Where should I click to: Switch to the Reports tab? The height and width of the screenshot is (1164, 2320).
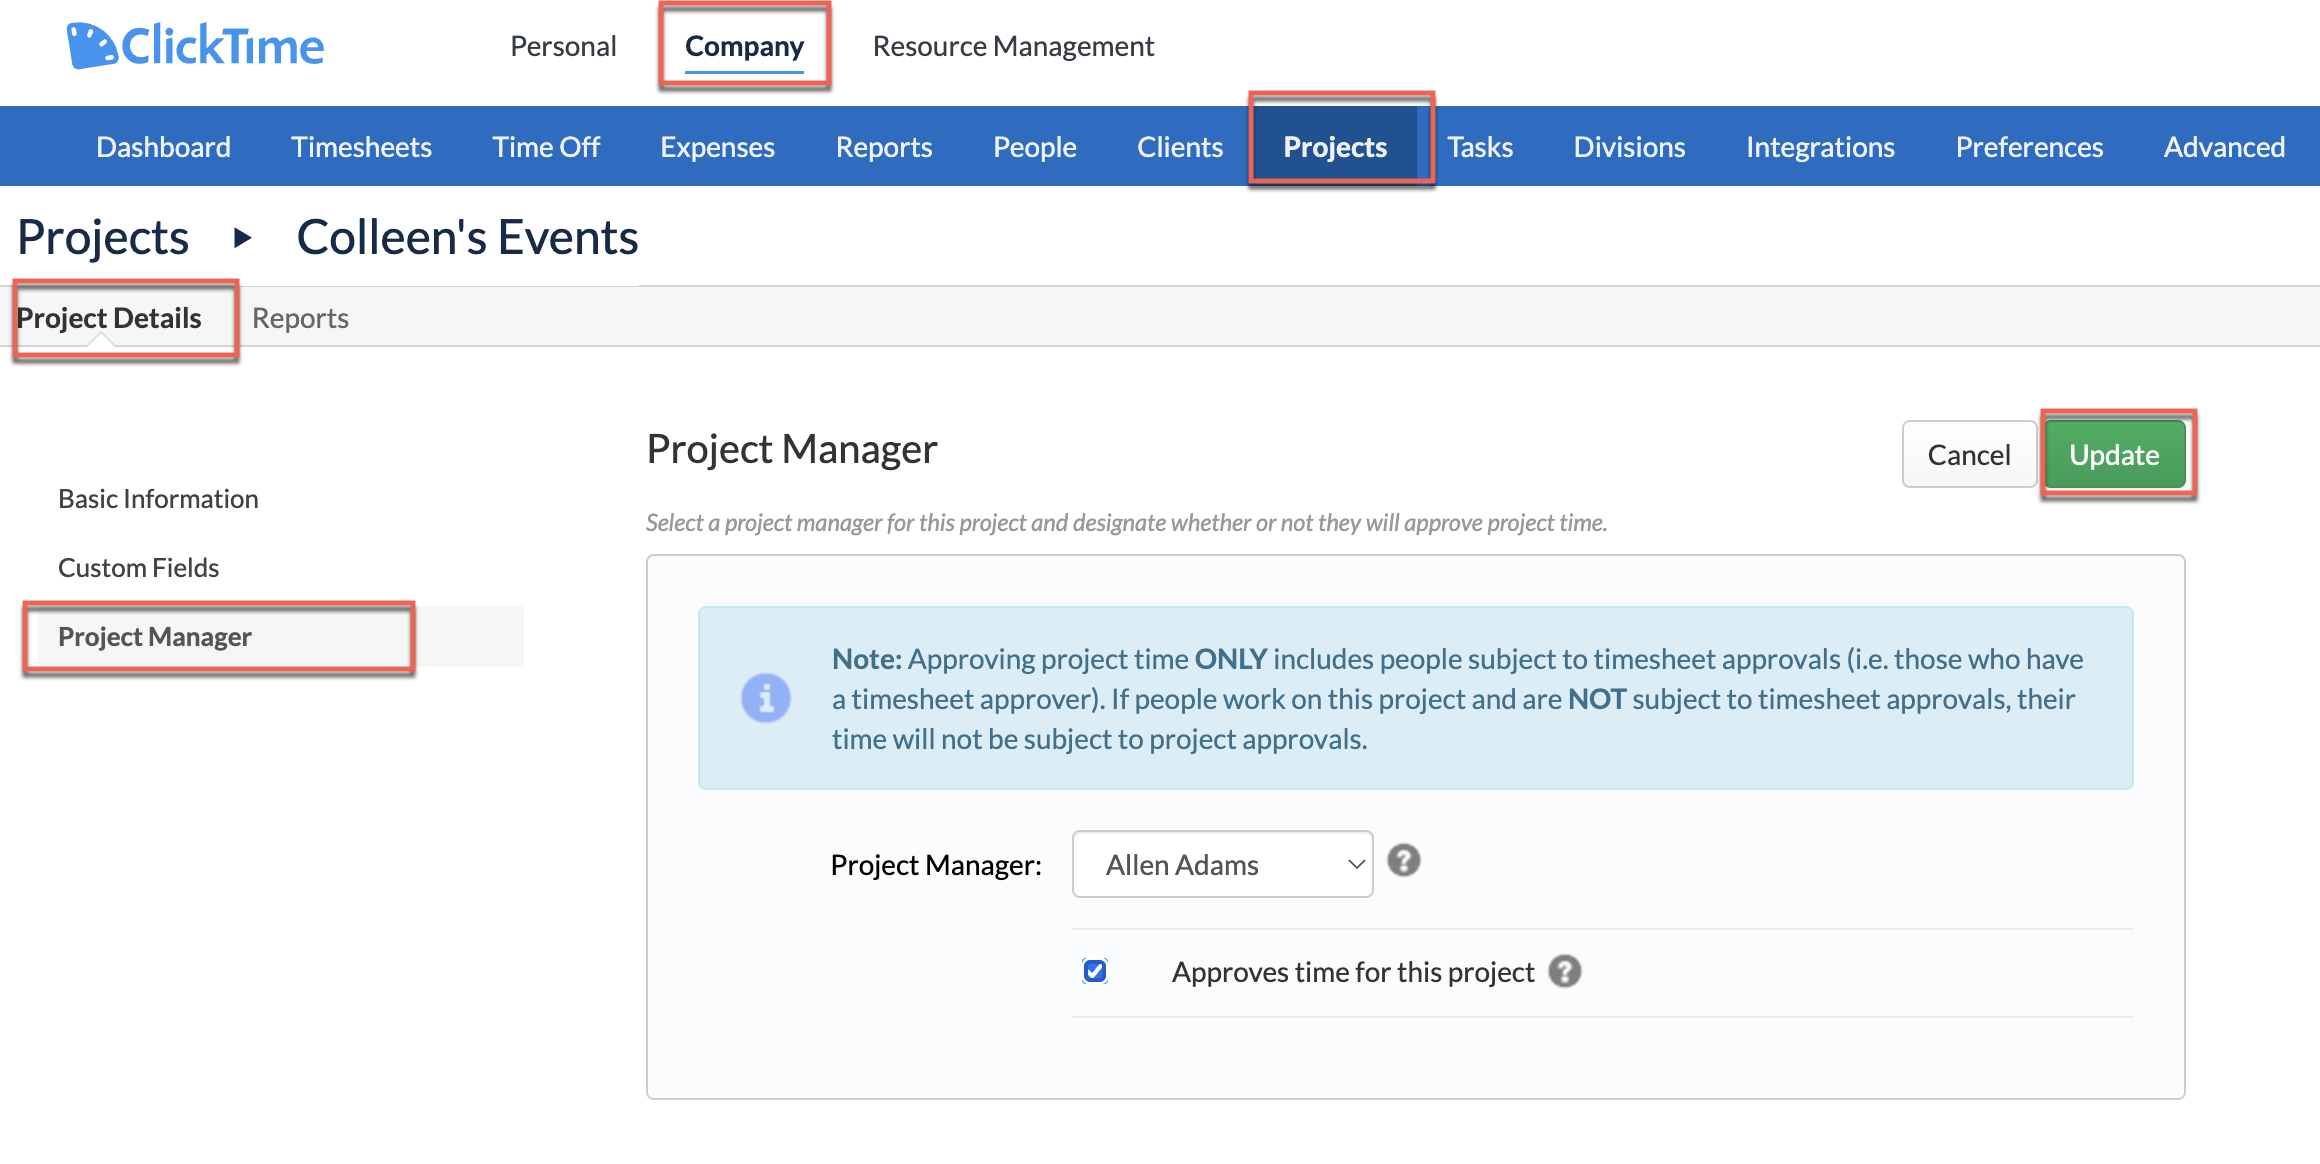300,317
